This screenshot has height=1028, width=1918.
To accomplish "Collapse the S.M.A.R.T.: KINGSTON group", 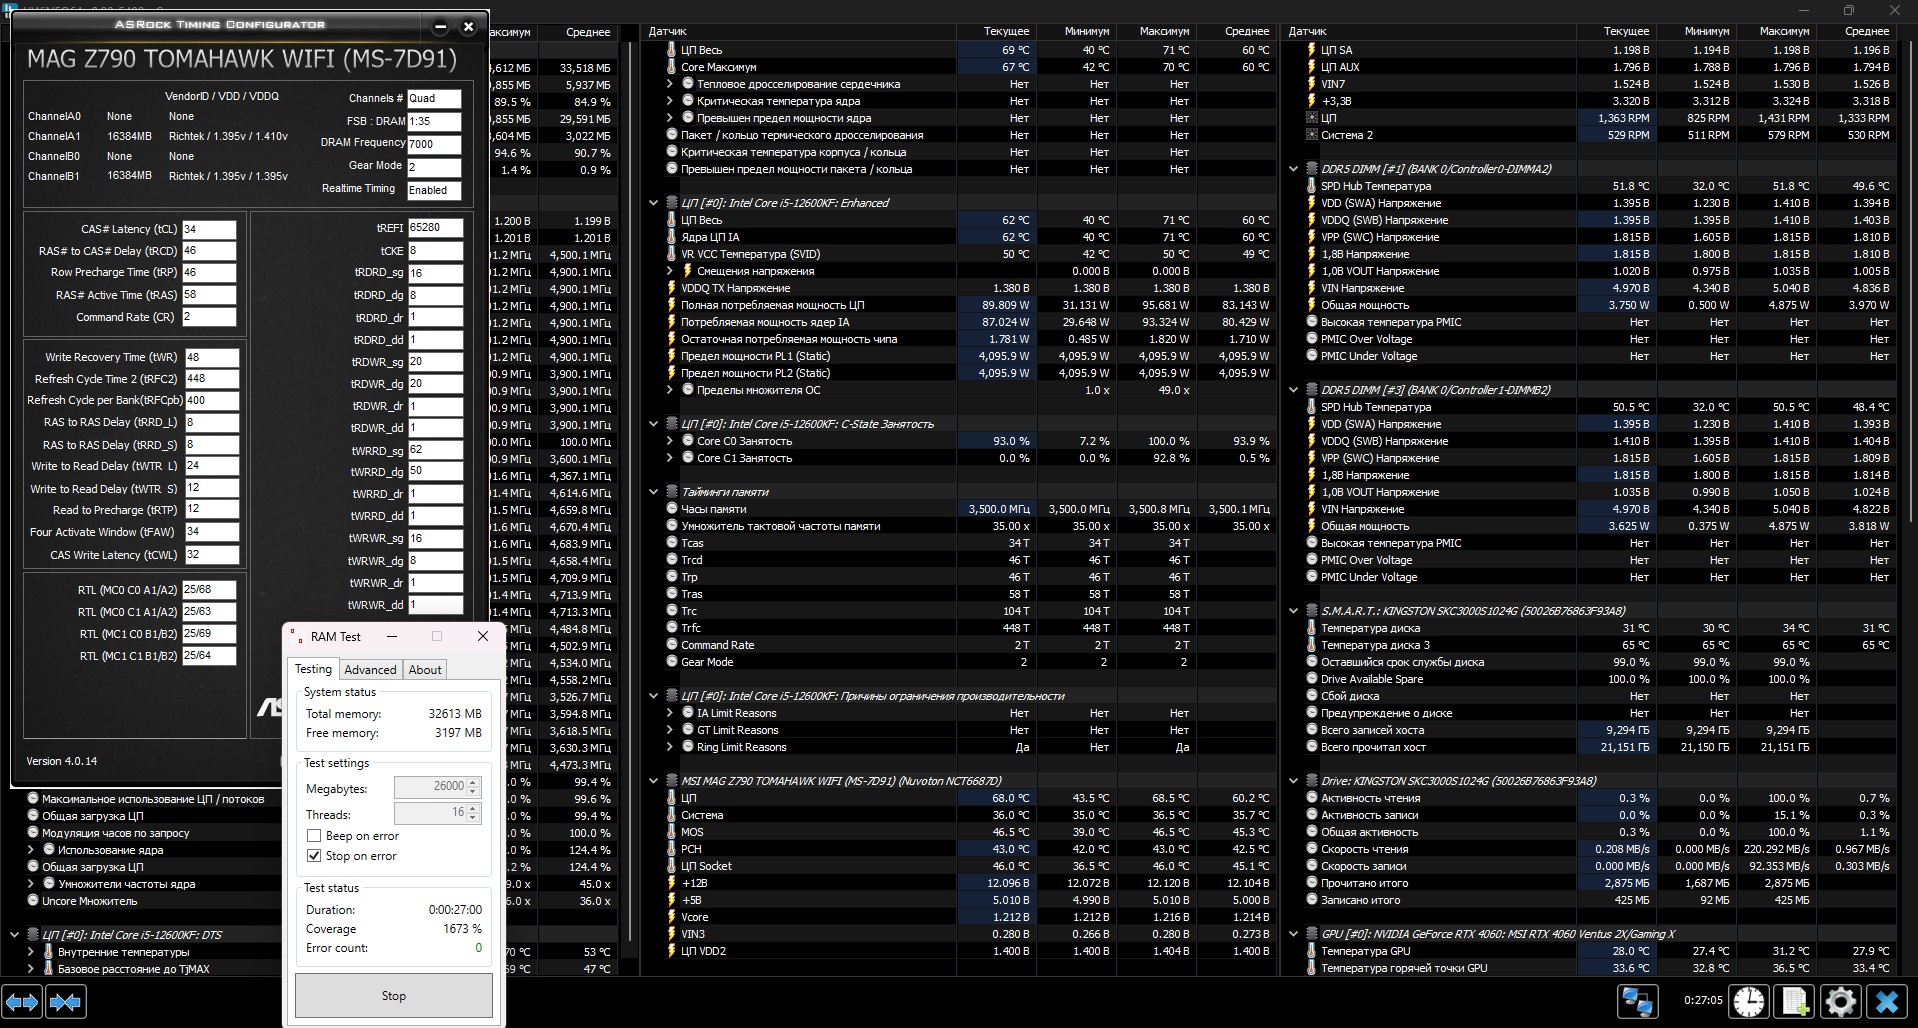I will 1294,611.
